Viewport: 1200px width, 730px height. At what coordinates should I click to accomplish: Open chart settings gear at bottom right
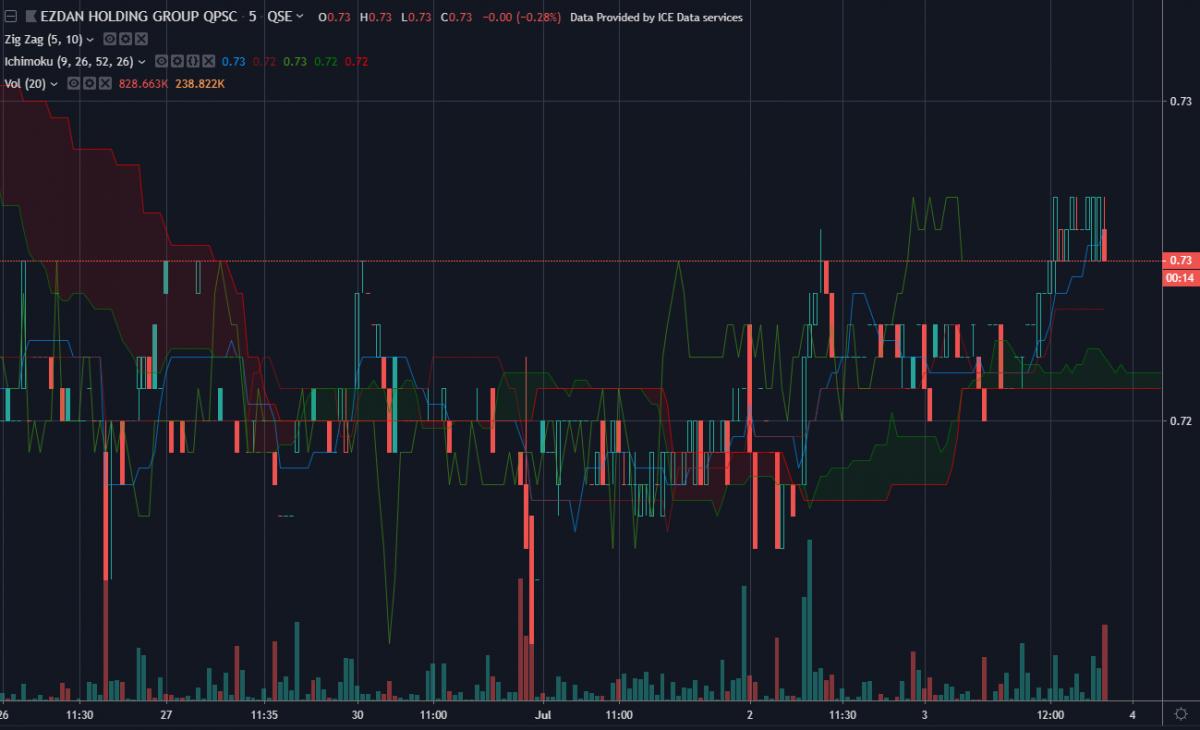[1180, 714]
